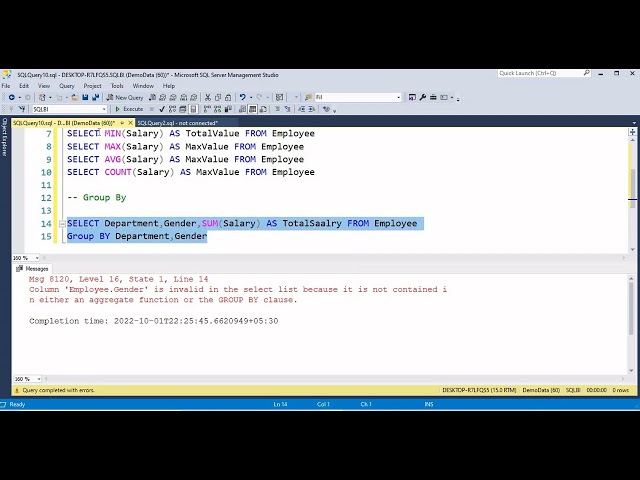The image size is (640, 480).
Task: Click the Uncomment Selected Lines icon
Action: [288, 109]
